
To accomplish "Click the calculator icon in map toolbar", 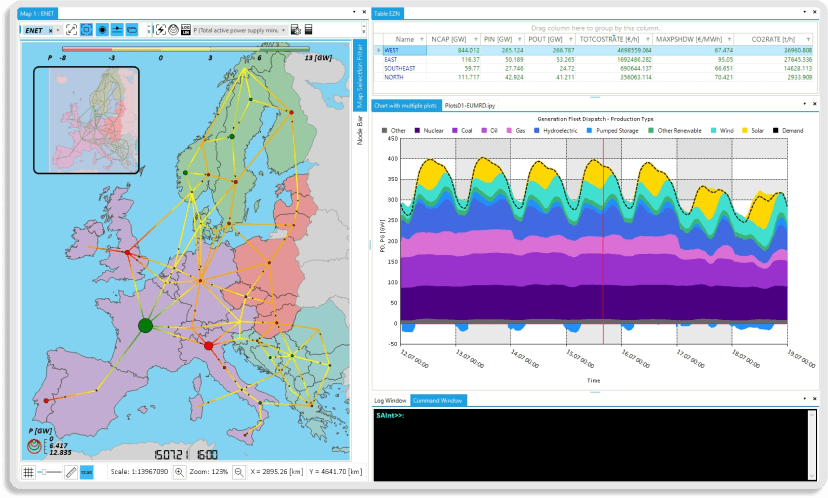I will pos(308,30).
